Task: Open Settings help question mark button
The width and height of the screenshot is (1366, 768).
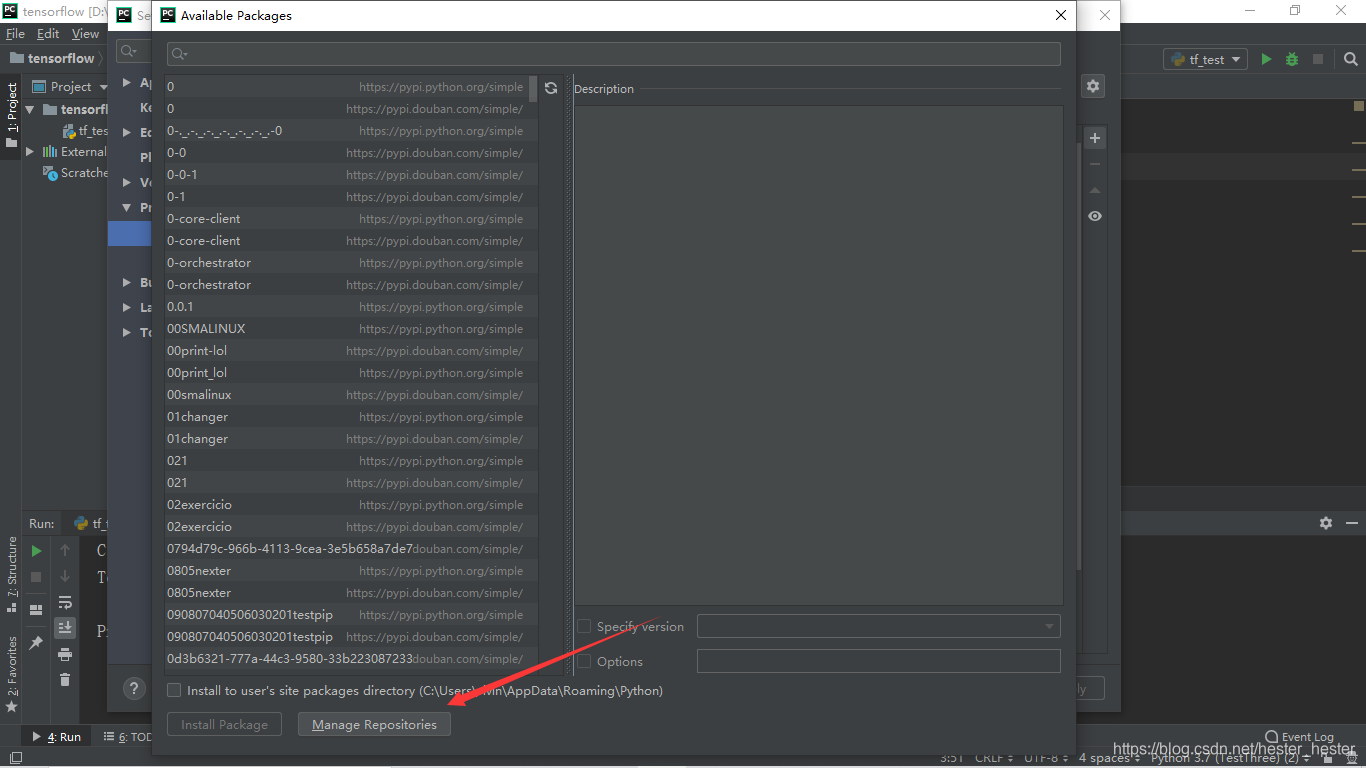Action: pos(134,688)
